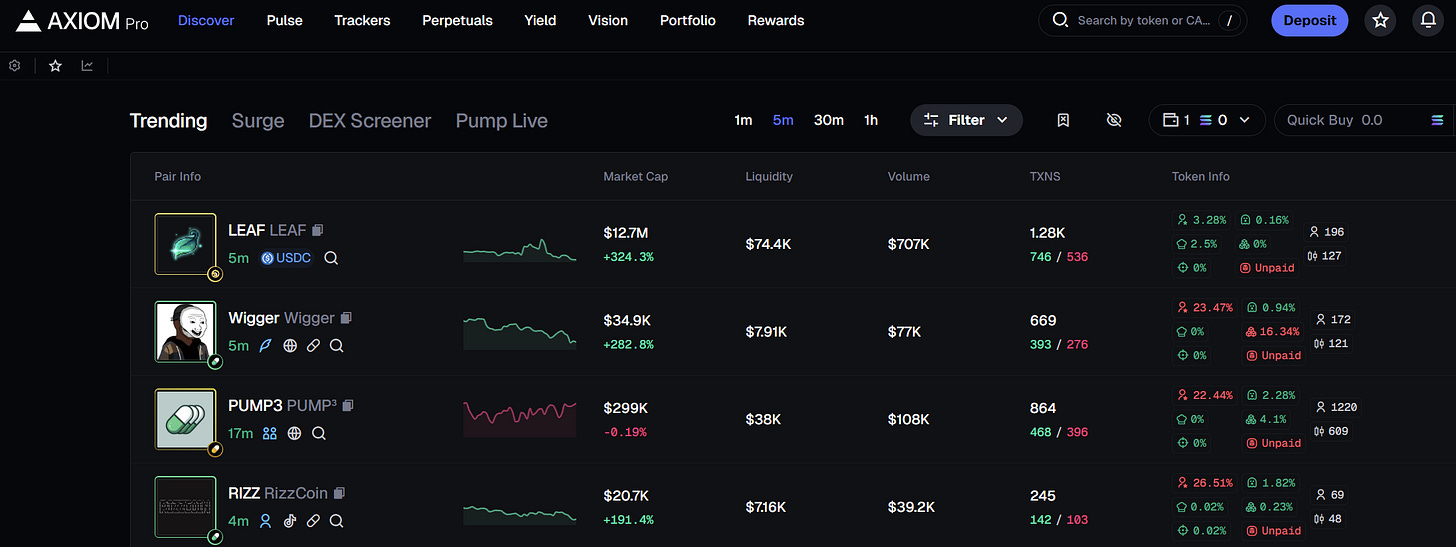
Task: Select the 5m timeframe
Action: pos(783,120)
